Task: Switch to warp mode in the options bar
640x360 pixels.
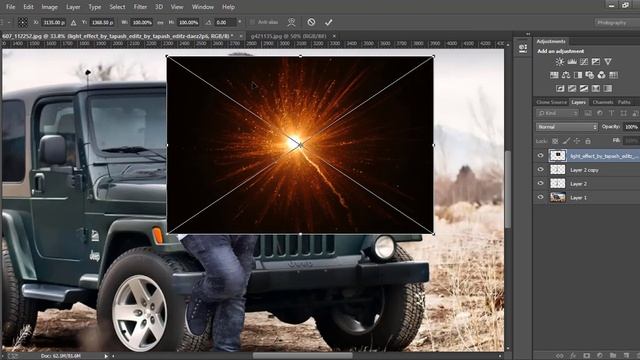Action: [291, 22]
